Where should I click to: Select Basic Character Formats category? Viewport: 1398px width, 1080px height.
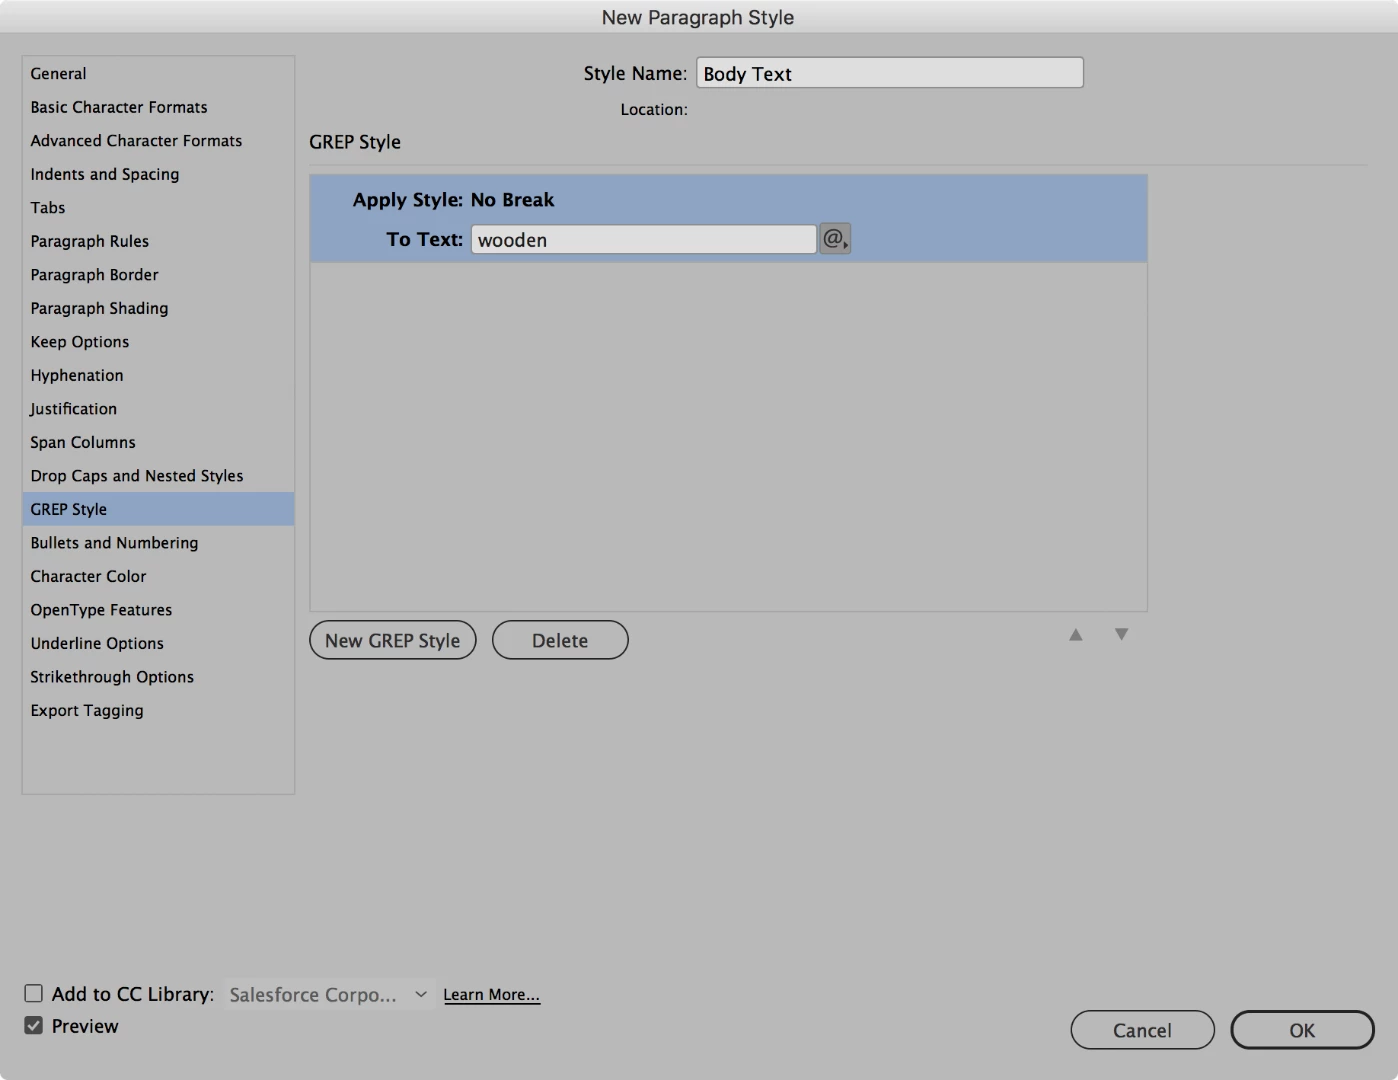pyautogui.click(x=158, y=107)
